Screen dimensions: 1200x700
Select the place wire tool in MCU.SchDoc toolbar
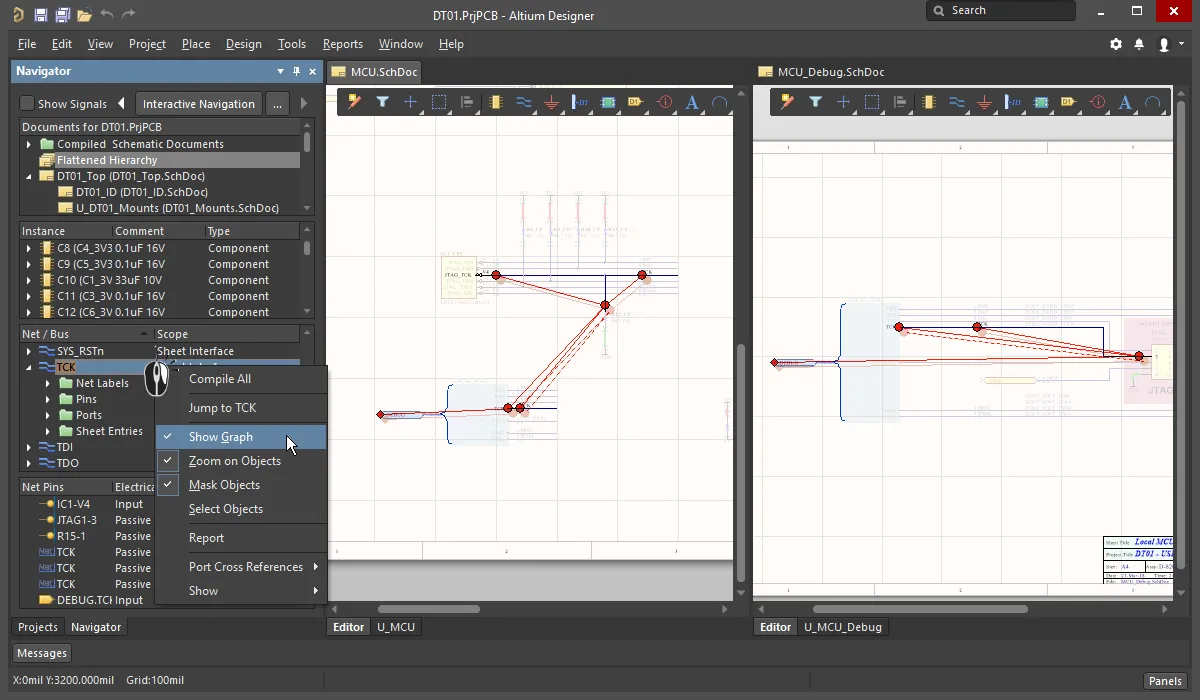(523, 102)
